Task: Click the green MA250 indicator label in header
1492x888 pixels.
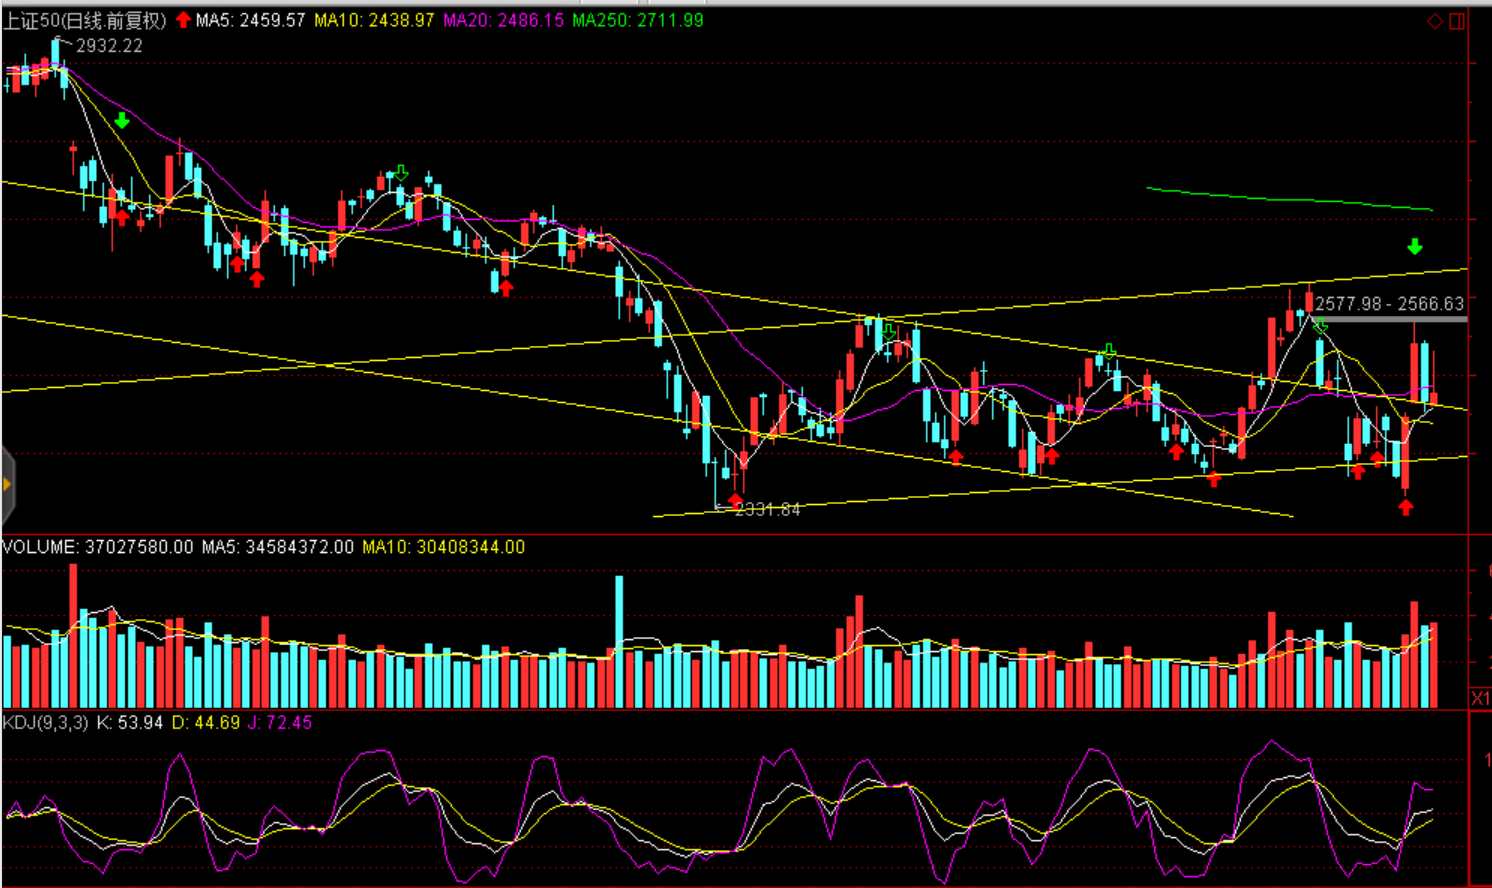Action: pyautogui.click(x=638, y=20)
